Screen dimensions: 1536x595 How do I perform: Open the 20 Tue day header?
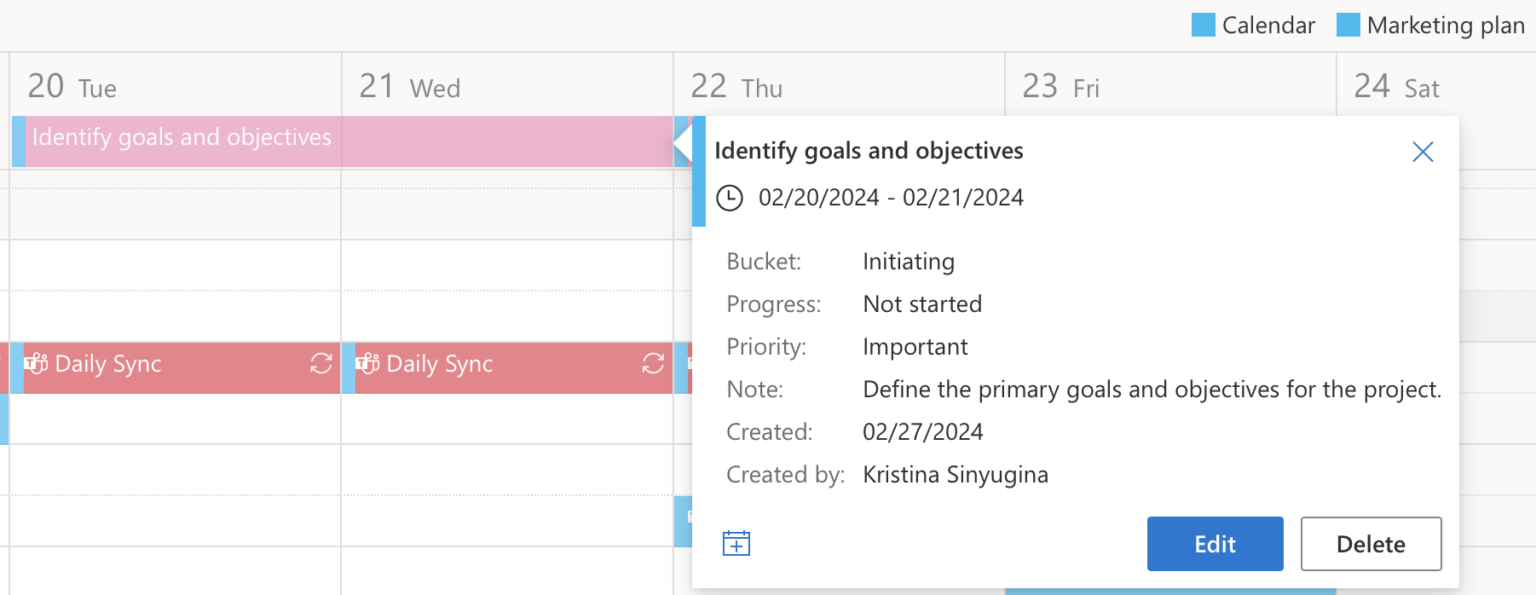(x=70, y=87)
